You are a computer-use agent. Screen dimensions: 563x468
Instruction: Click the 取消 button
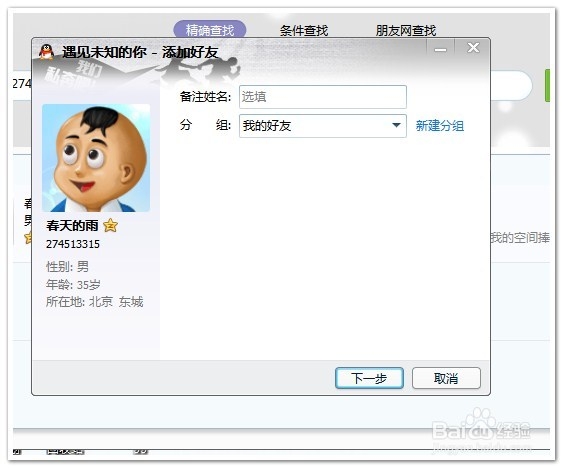446,378
